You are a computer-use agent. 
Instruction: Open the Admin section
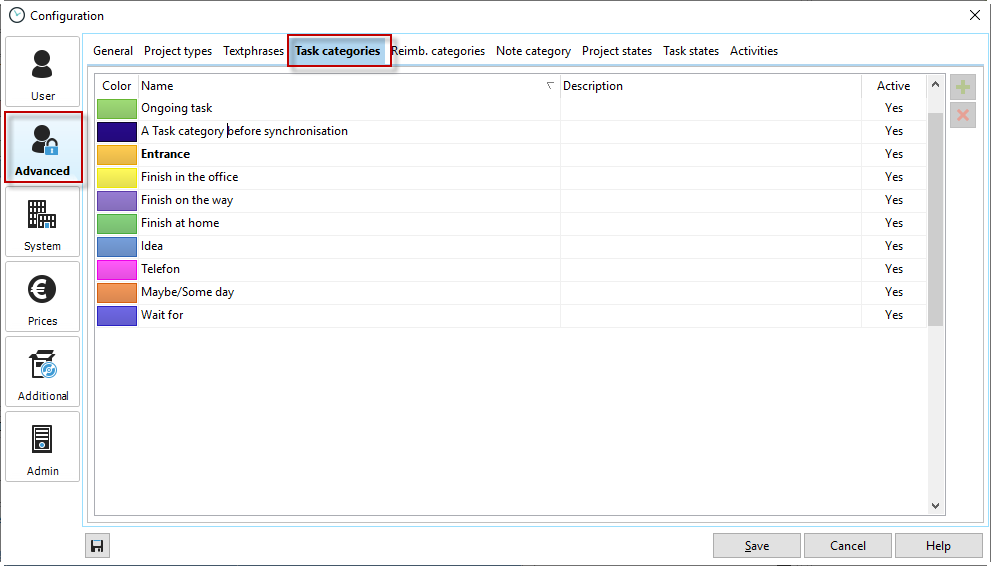[42, 448]
